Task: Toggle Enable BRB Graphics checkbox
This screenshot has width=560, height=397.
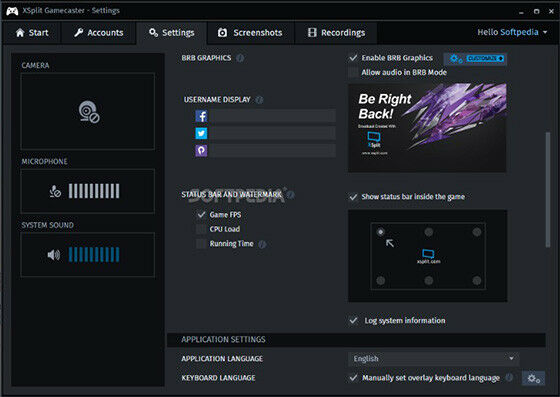Action: coord(353,58)
